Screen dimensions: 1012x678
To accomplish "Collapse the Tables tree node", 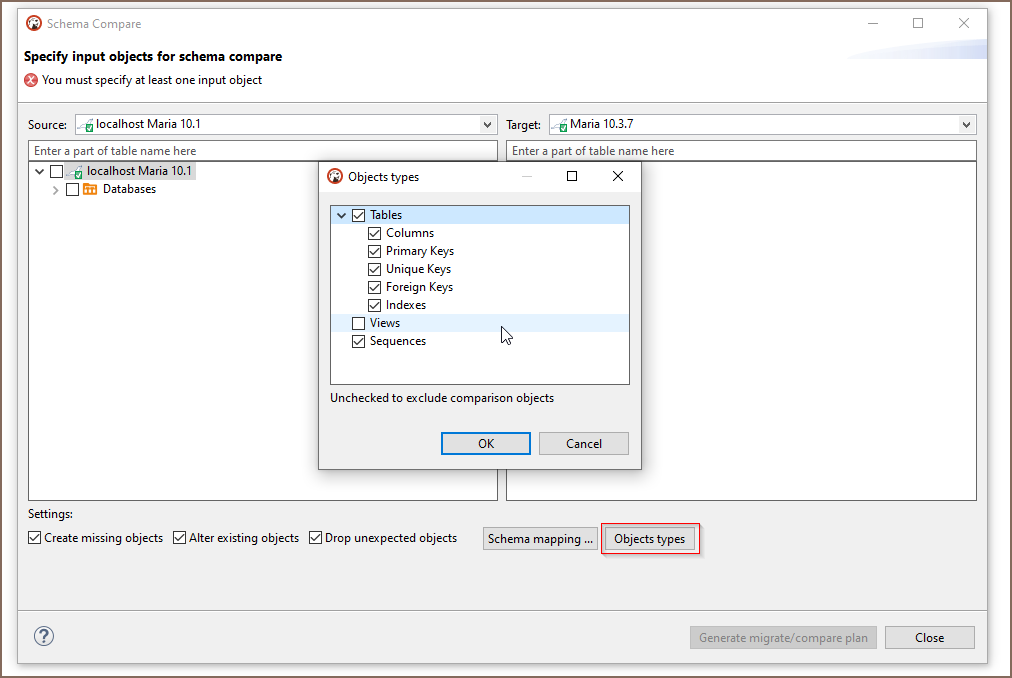I will coord(342,215).
